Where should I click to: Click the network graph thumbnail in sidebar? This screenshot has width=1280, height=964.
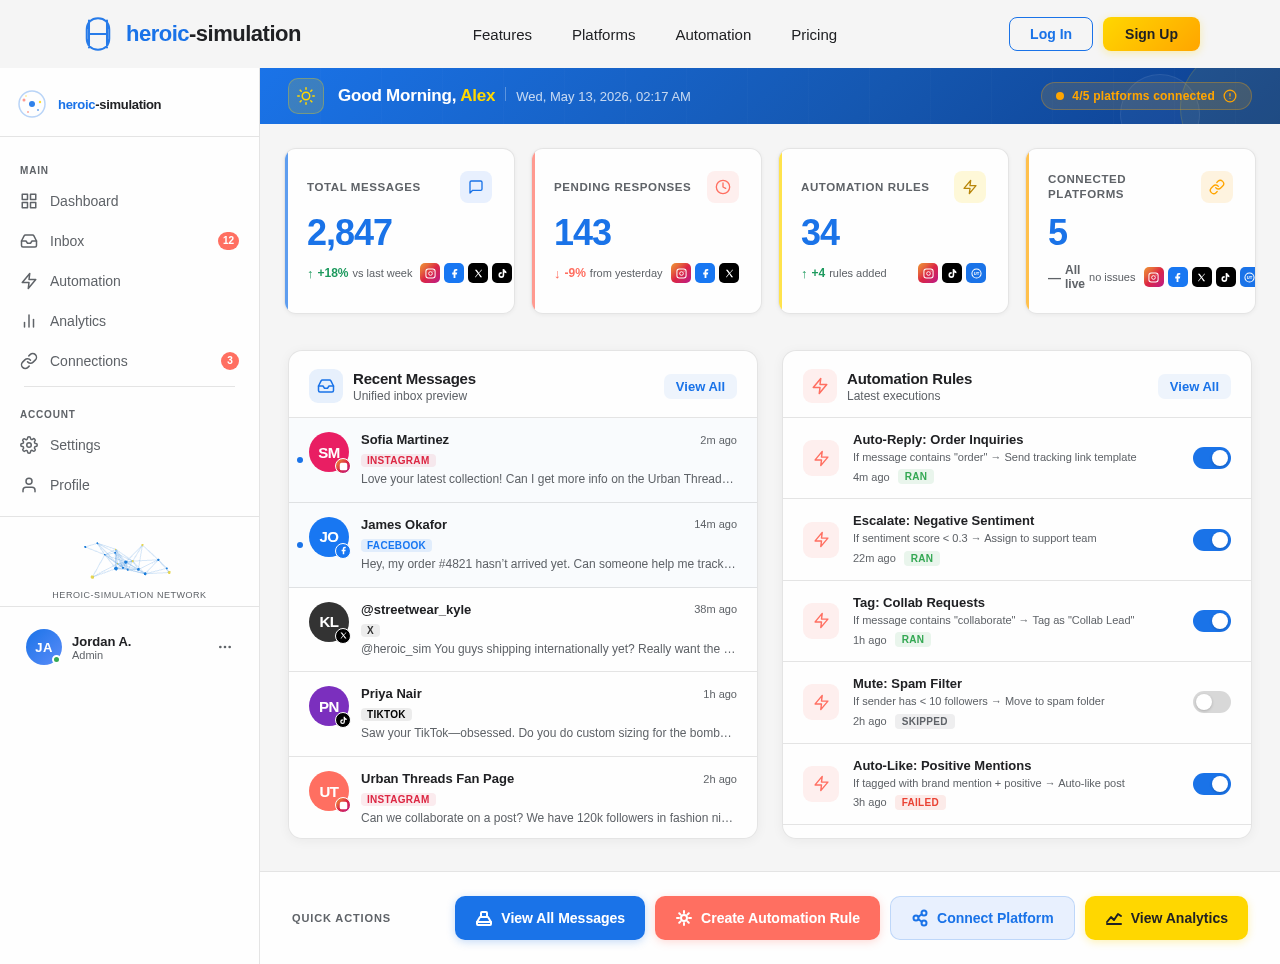pos(129,559)
